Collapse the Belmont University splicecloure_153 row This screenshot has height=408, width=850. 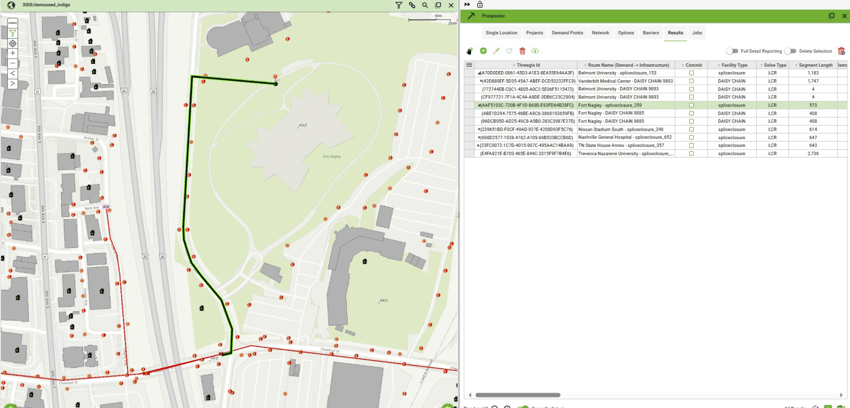coord(479,73)
